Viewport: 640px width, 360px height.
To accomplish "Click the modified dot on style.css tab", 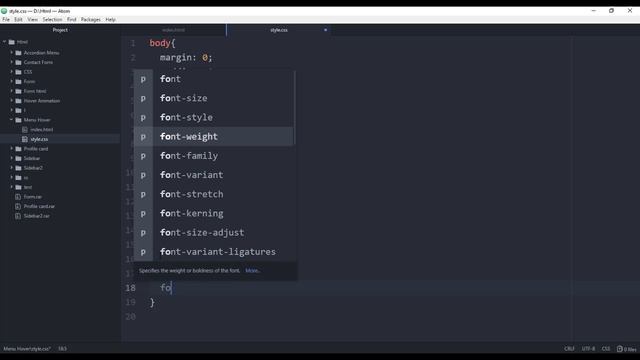I will (325, 30).
